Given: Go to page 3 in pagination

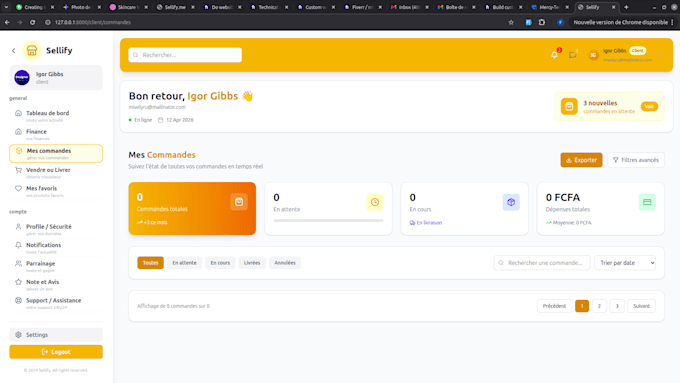Looking at the screenshot, I should click(x=617, y=306).
